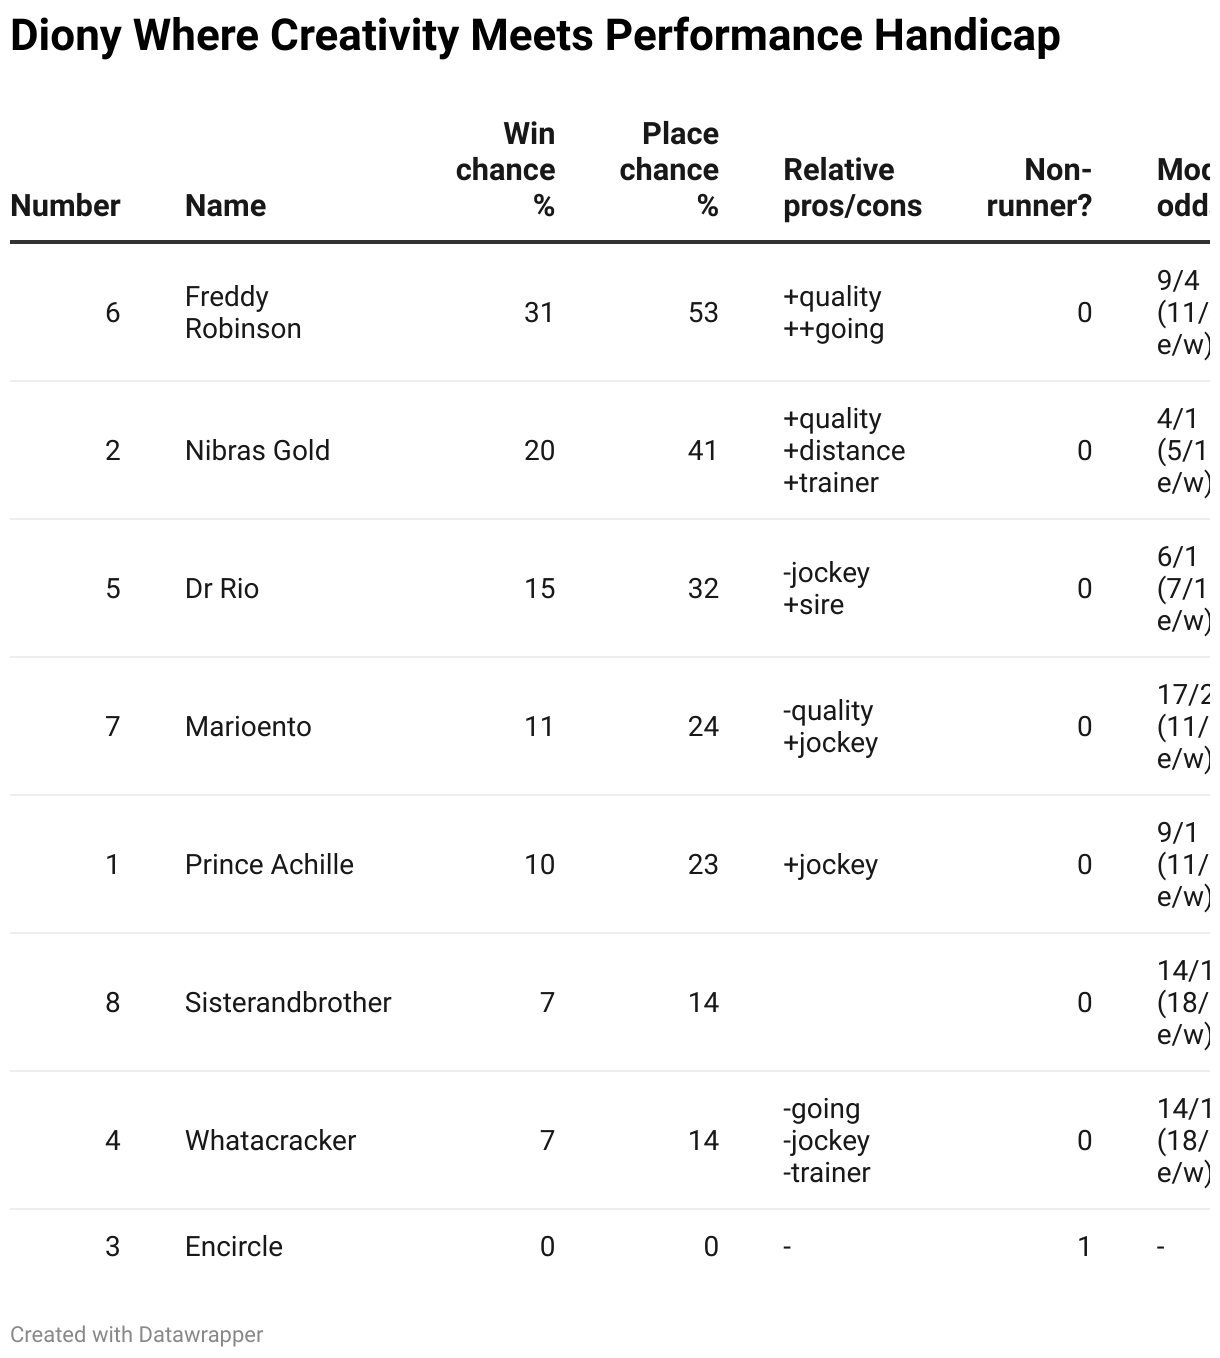The width and height of the screenshot is (1220, 1358).
Task: Click the Win chance % header
Action: coord(505,169)
